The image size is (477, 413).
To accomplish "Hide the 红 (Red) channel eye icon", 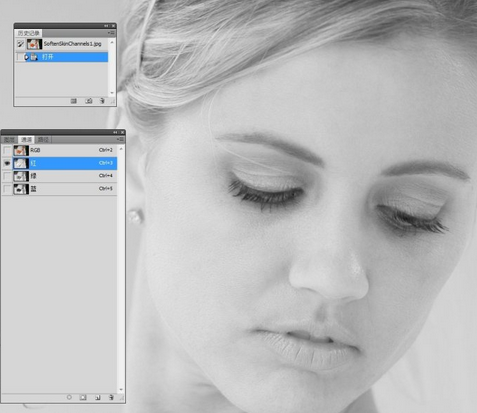I will point(7,163).
